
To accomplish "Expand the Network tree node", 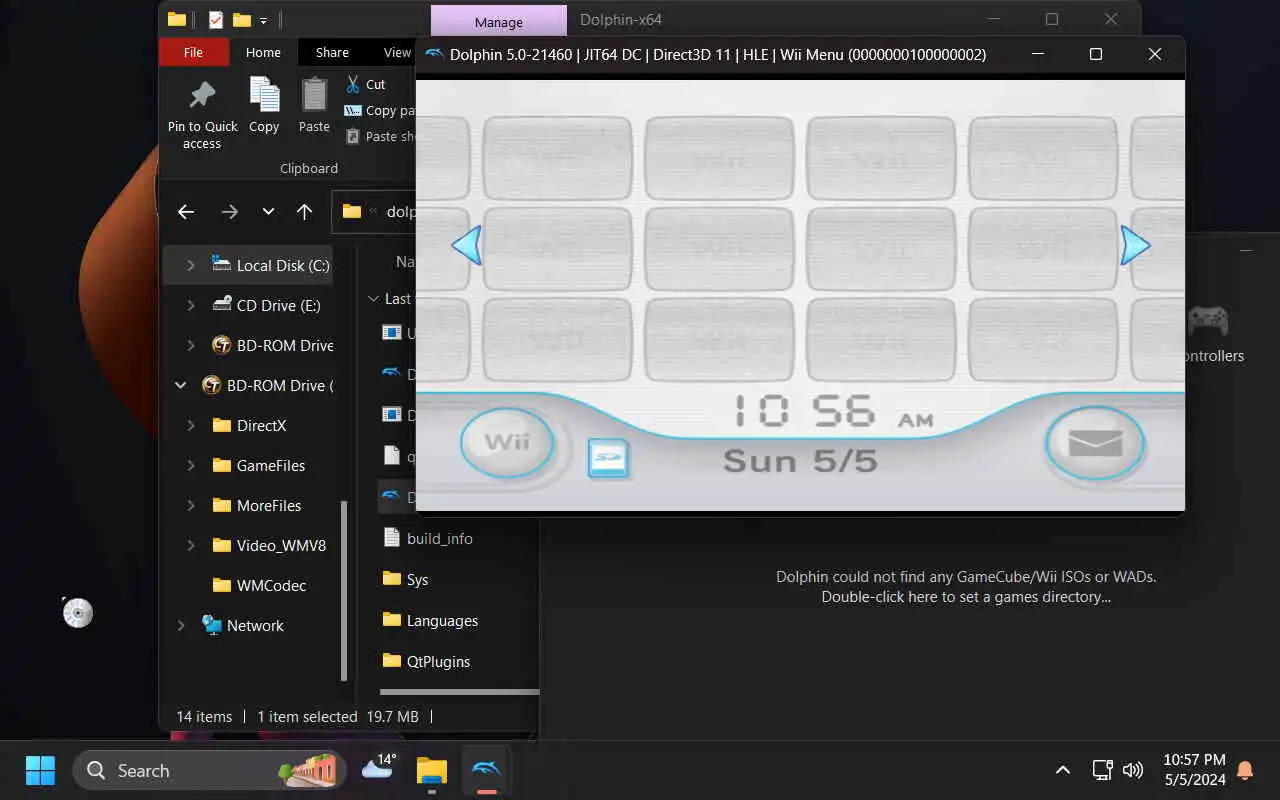I will tap(181, 625).
